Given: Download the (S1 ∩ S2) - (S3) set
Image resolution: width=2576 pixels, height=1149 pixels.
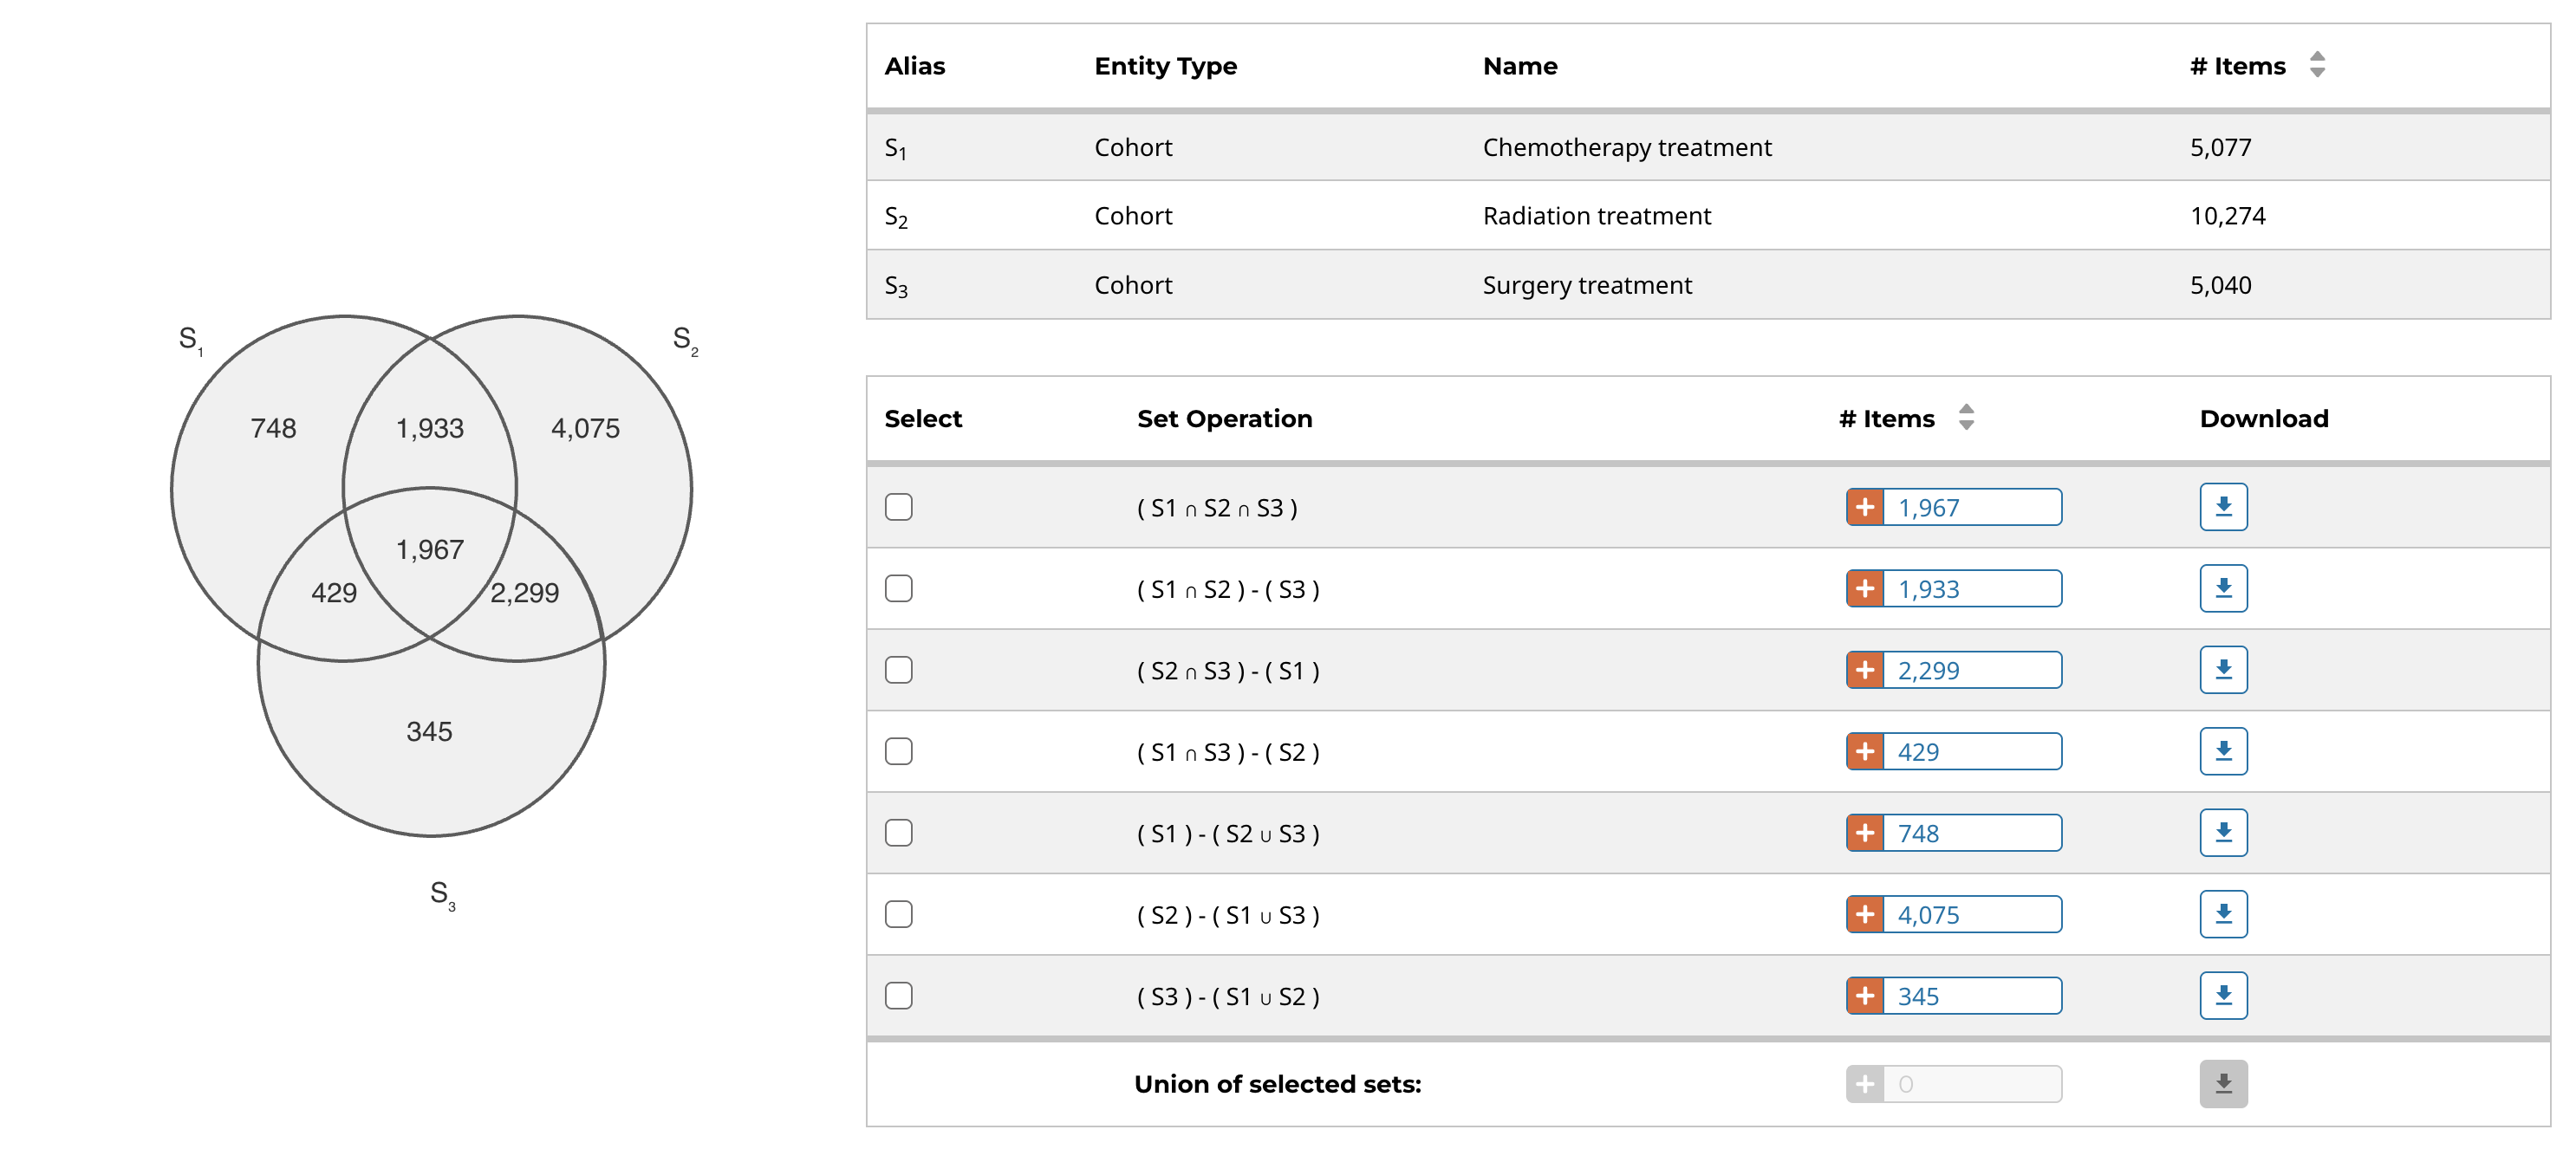Looking at the screenshot, I should tap(2222, 588).
